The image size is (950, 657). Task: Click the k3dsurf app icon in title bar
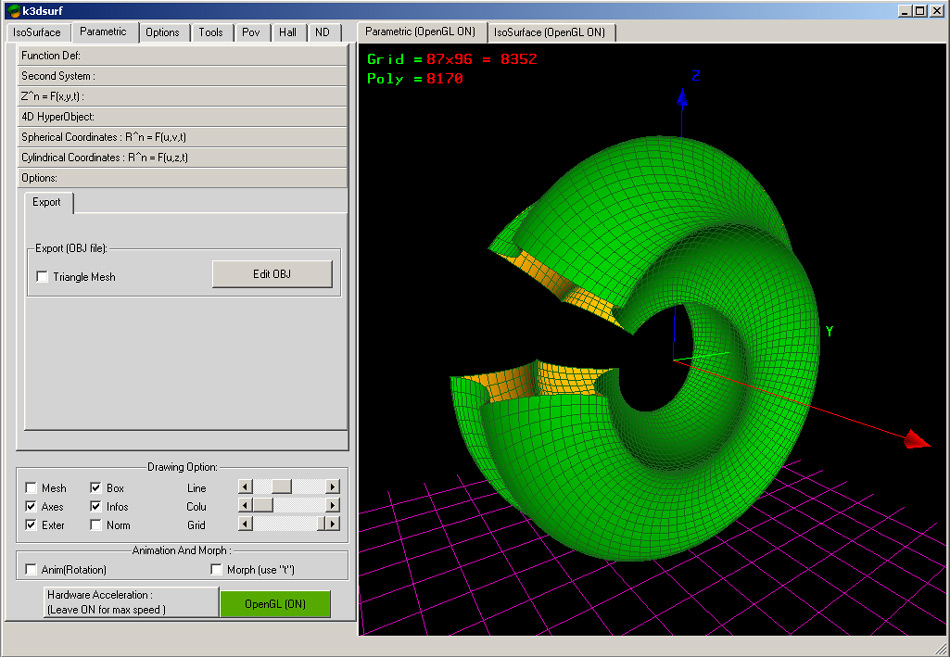[13, 11]
